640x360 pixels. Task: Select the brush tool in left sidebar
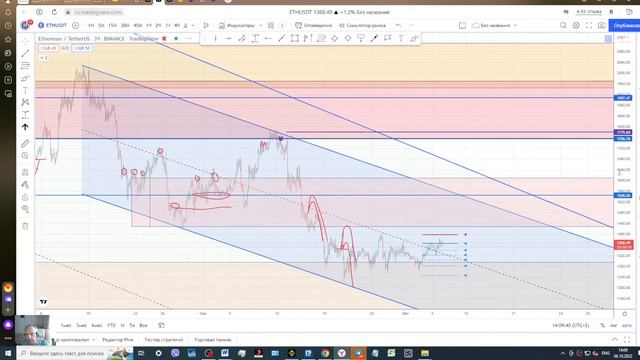point(25,78)
